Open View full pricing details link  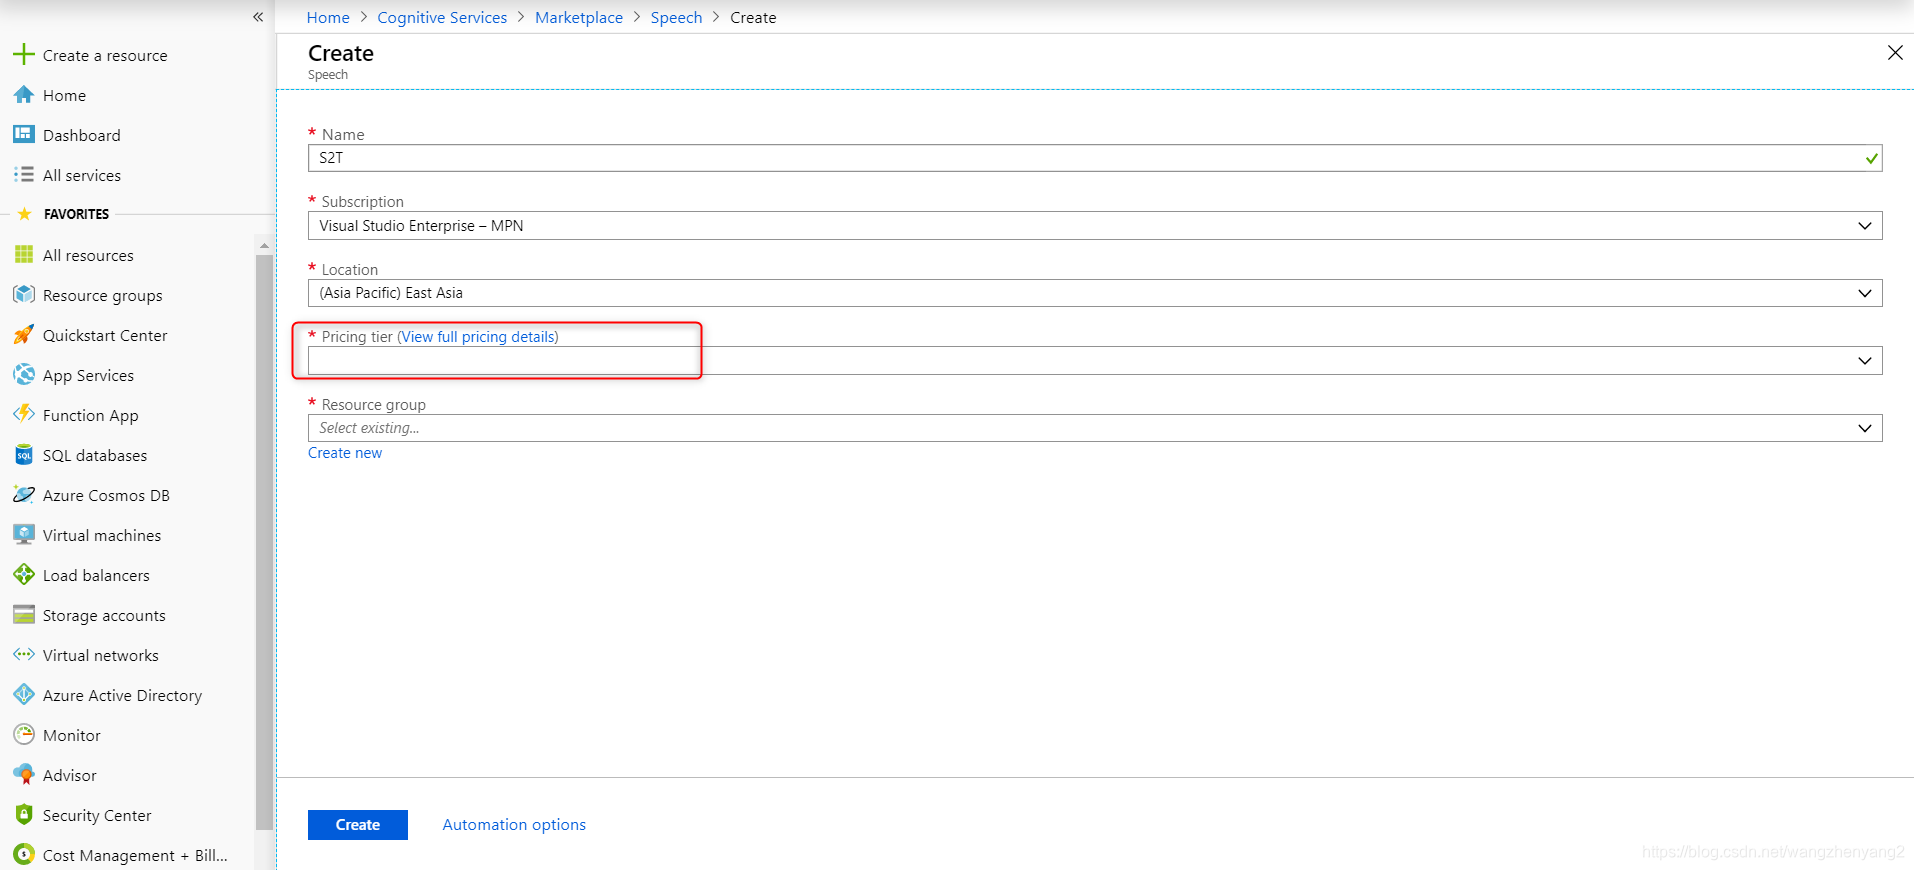[x=478, y=337]
